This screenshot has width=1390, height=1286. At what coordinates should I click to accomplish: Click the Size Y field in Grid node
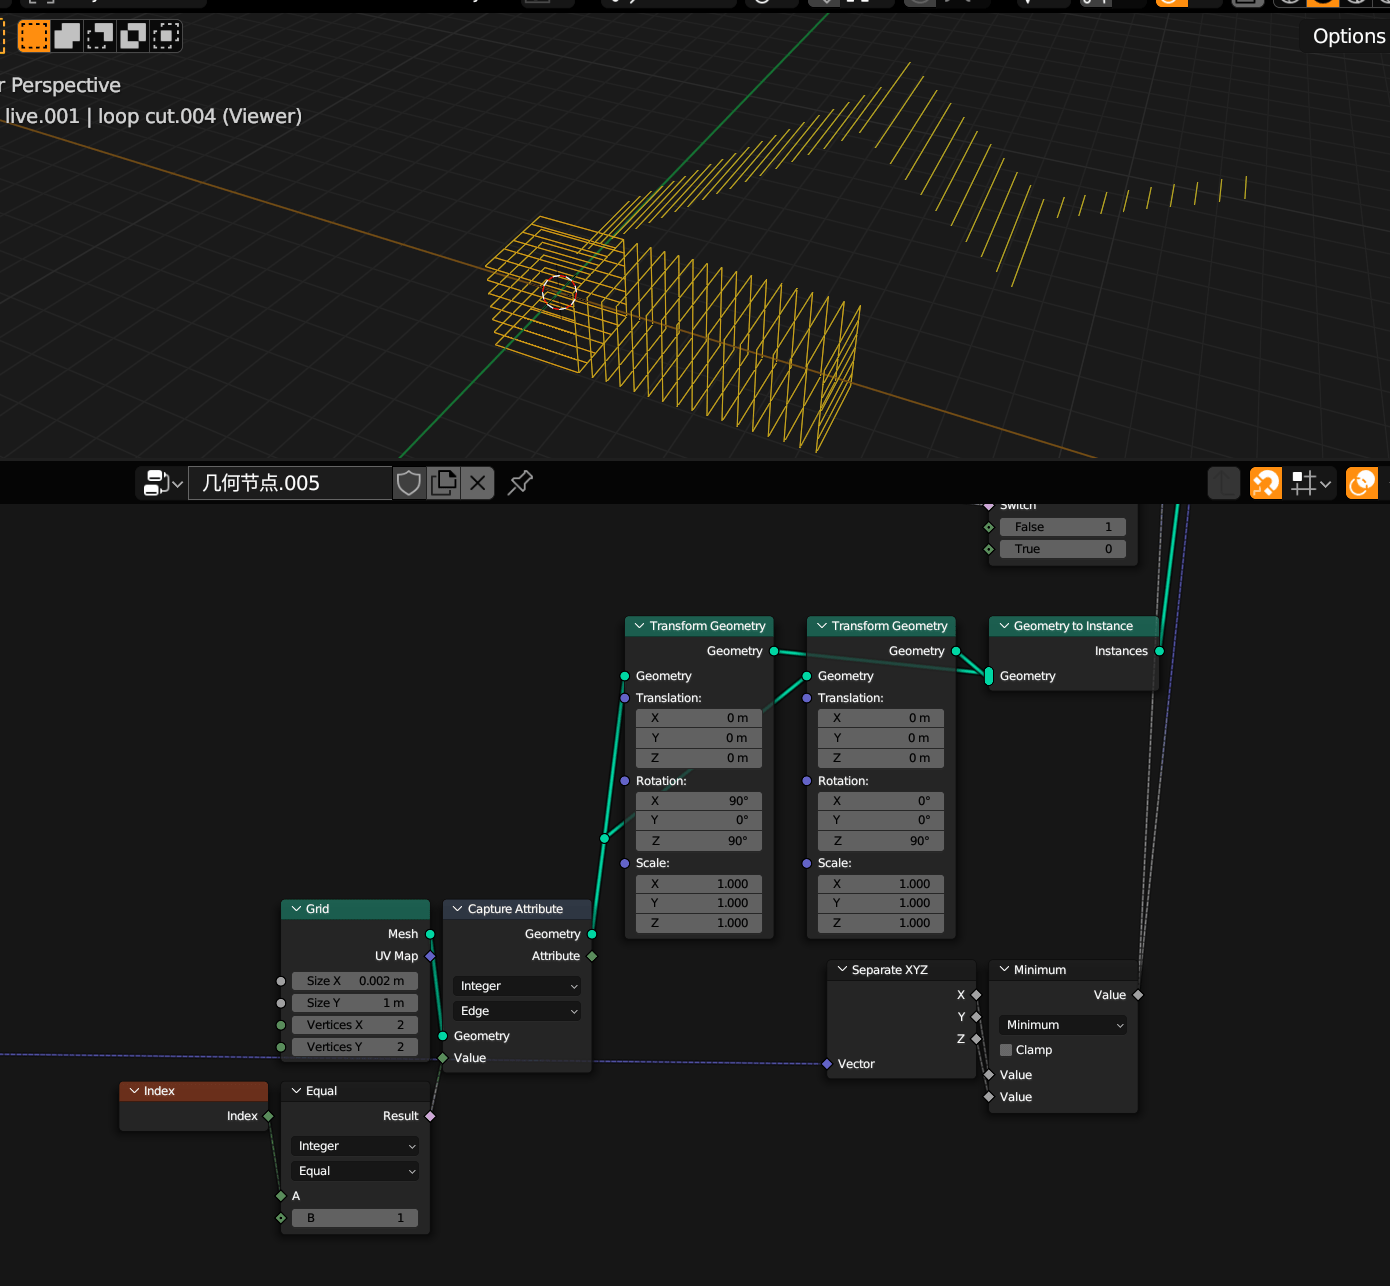coord(355,1003)
